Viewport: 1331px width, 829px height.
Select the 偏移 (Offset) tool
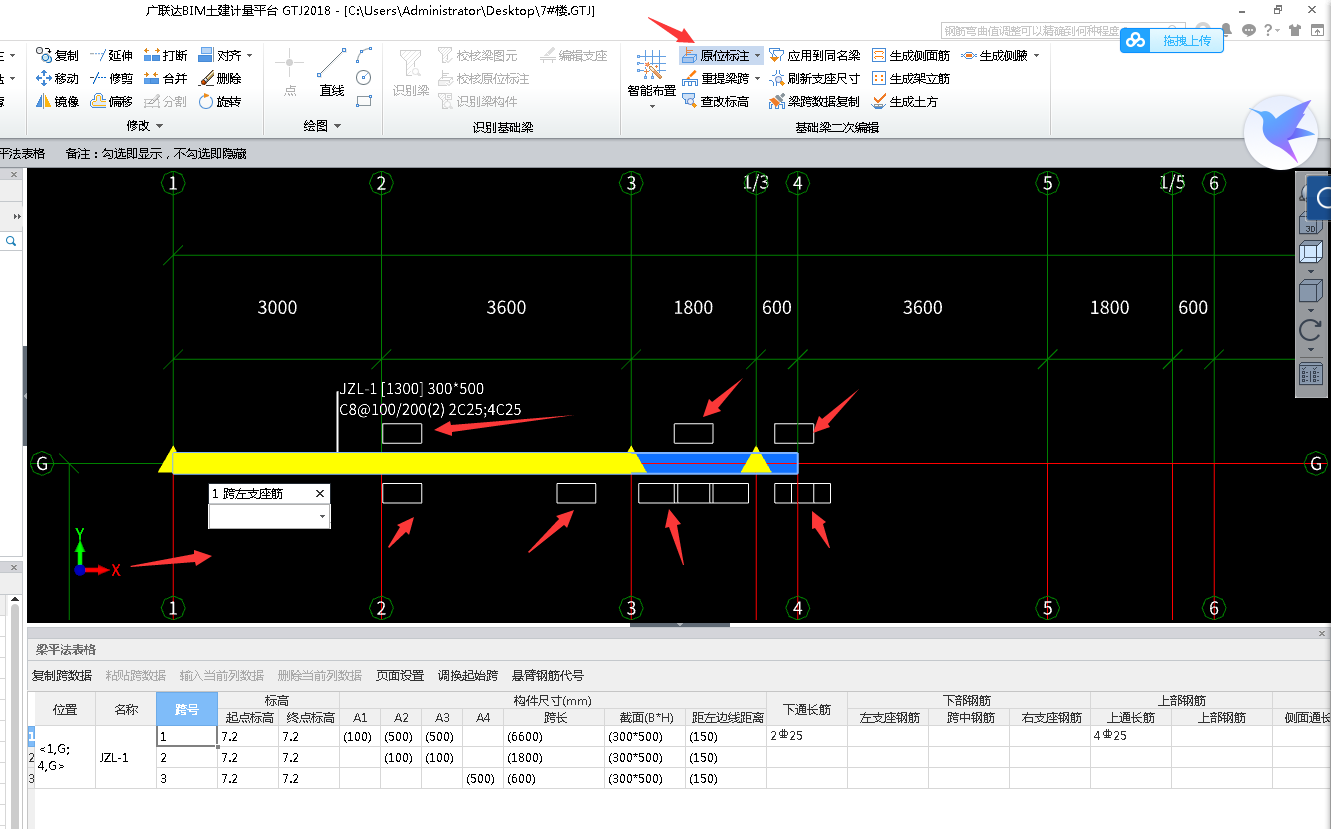click(x=111, y=101)
